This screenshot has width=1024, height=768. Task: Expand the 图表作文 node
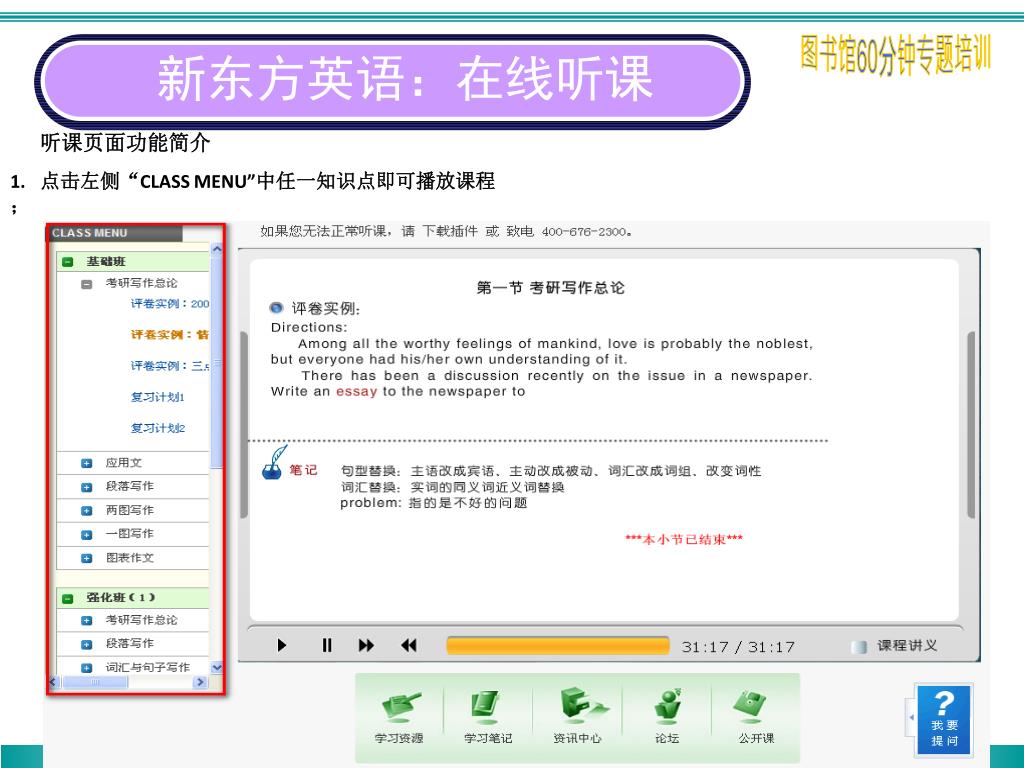pos(86,558)
